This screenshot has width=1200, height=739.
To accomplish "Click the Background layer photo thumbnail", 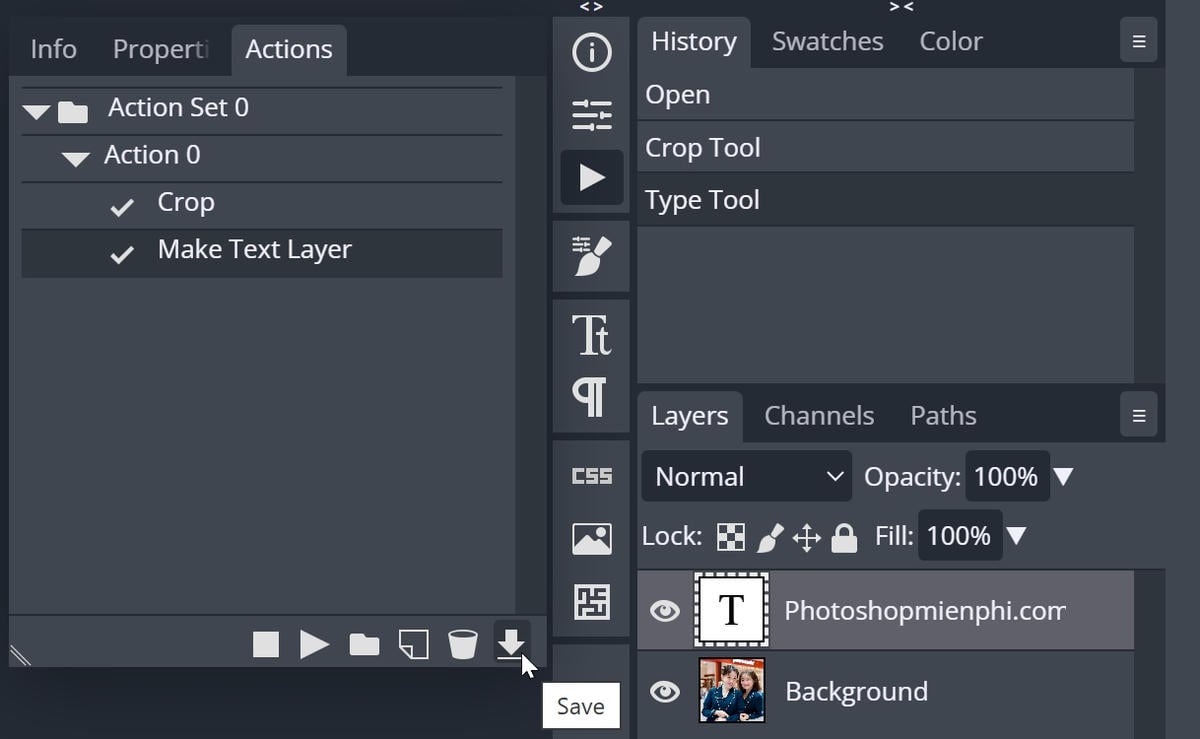I will point(732,690).
